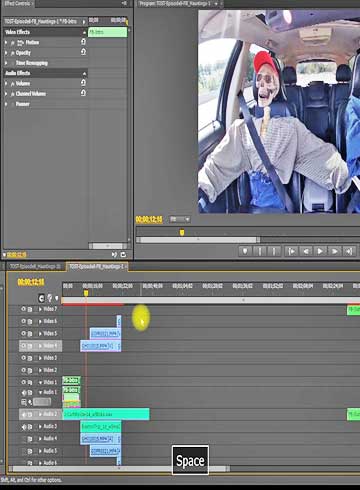The width and height of the screenshot is (360, 490).
Task: Collapse the Video Effects section
Action: tap(84, 32)
